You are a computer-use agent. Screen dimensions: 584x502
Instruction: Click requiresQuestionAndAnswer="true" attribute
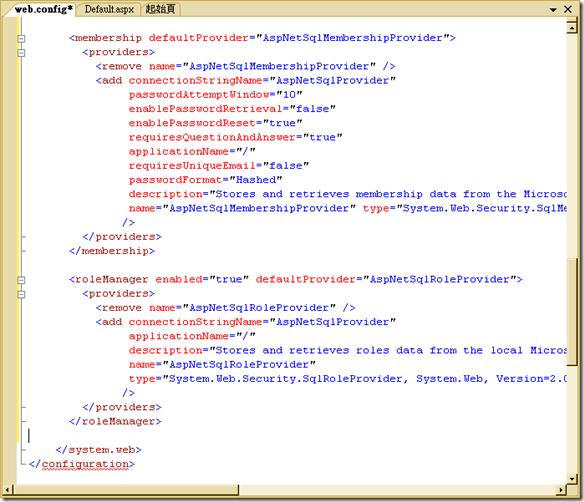pyautogui.click(x=235, y=137)
